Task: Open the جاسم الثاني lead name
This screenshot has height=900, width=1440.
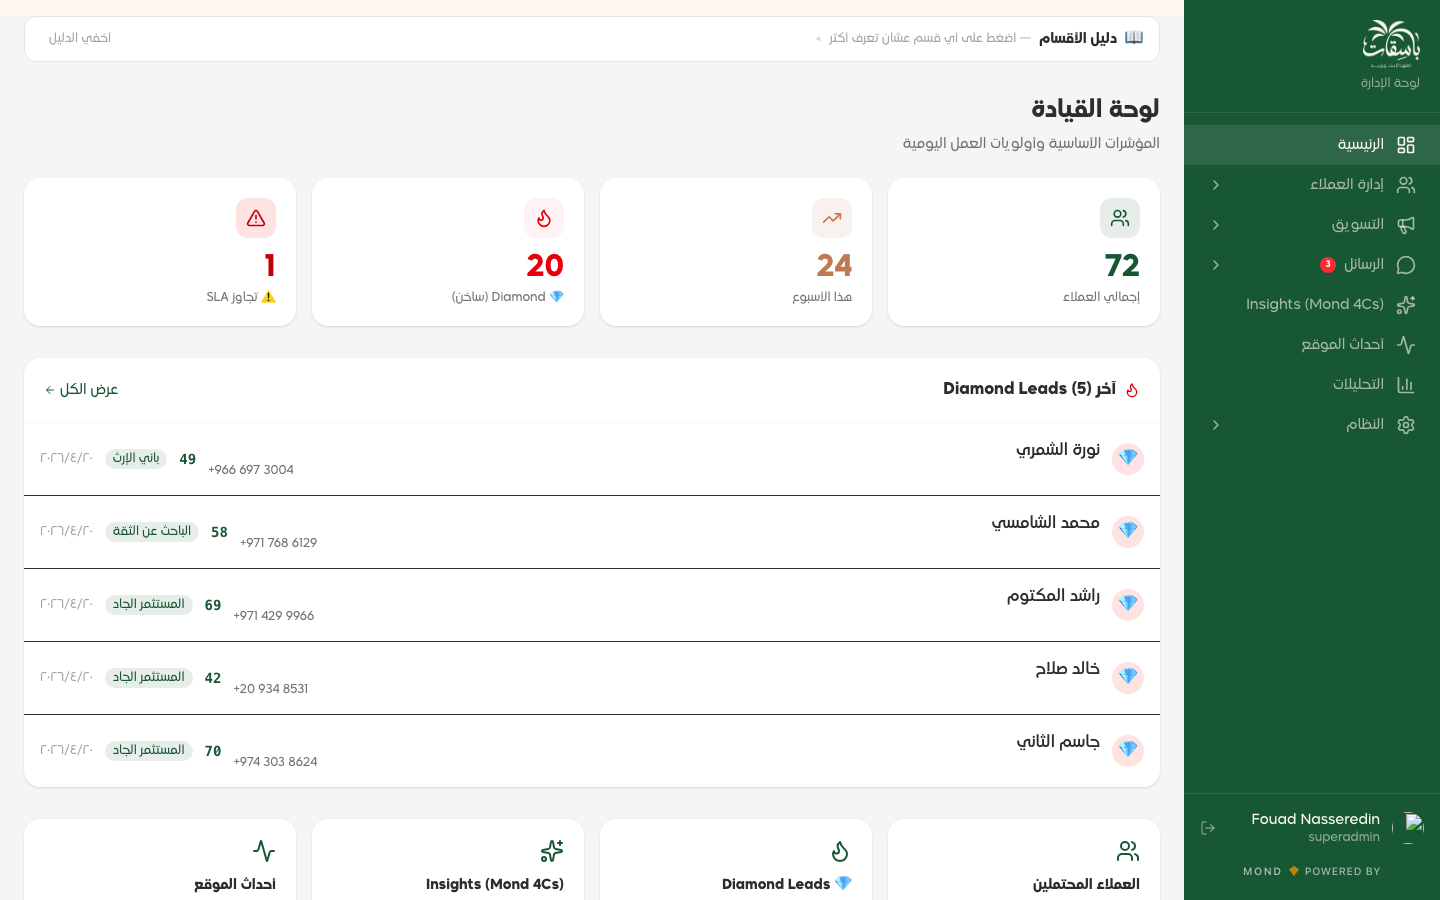Action: point(1058,742)
